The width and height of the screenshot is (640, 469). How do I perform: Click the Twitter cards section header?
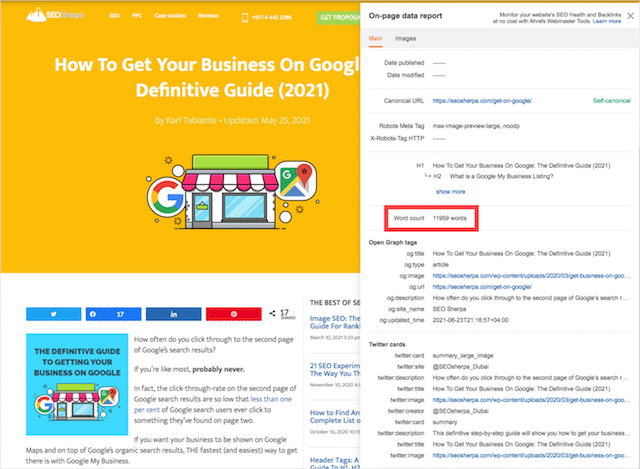[x=387, y=345]
